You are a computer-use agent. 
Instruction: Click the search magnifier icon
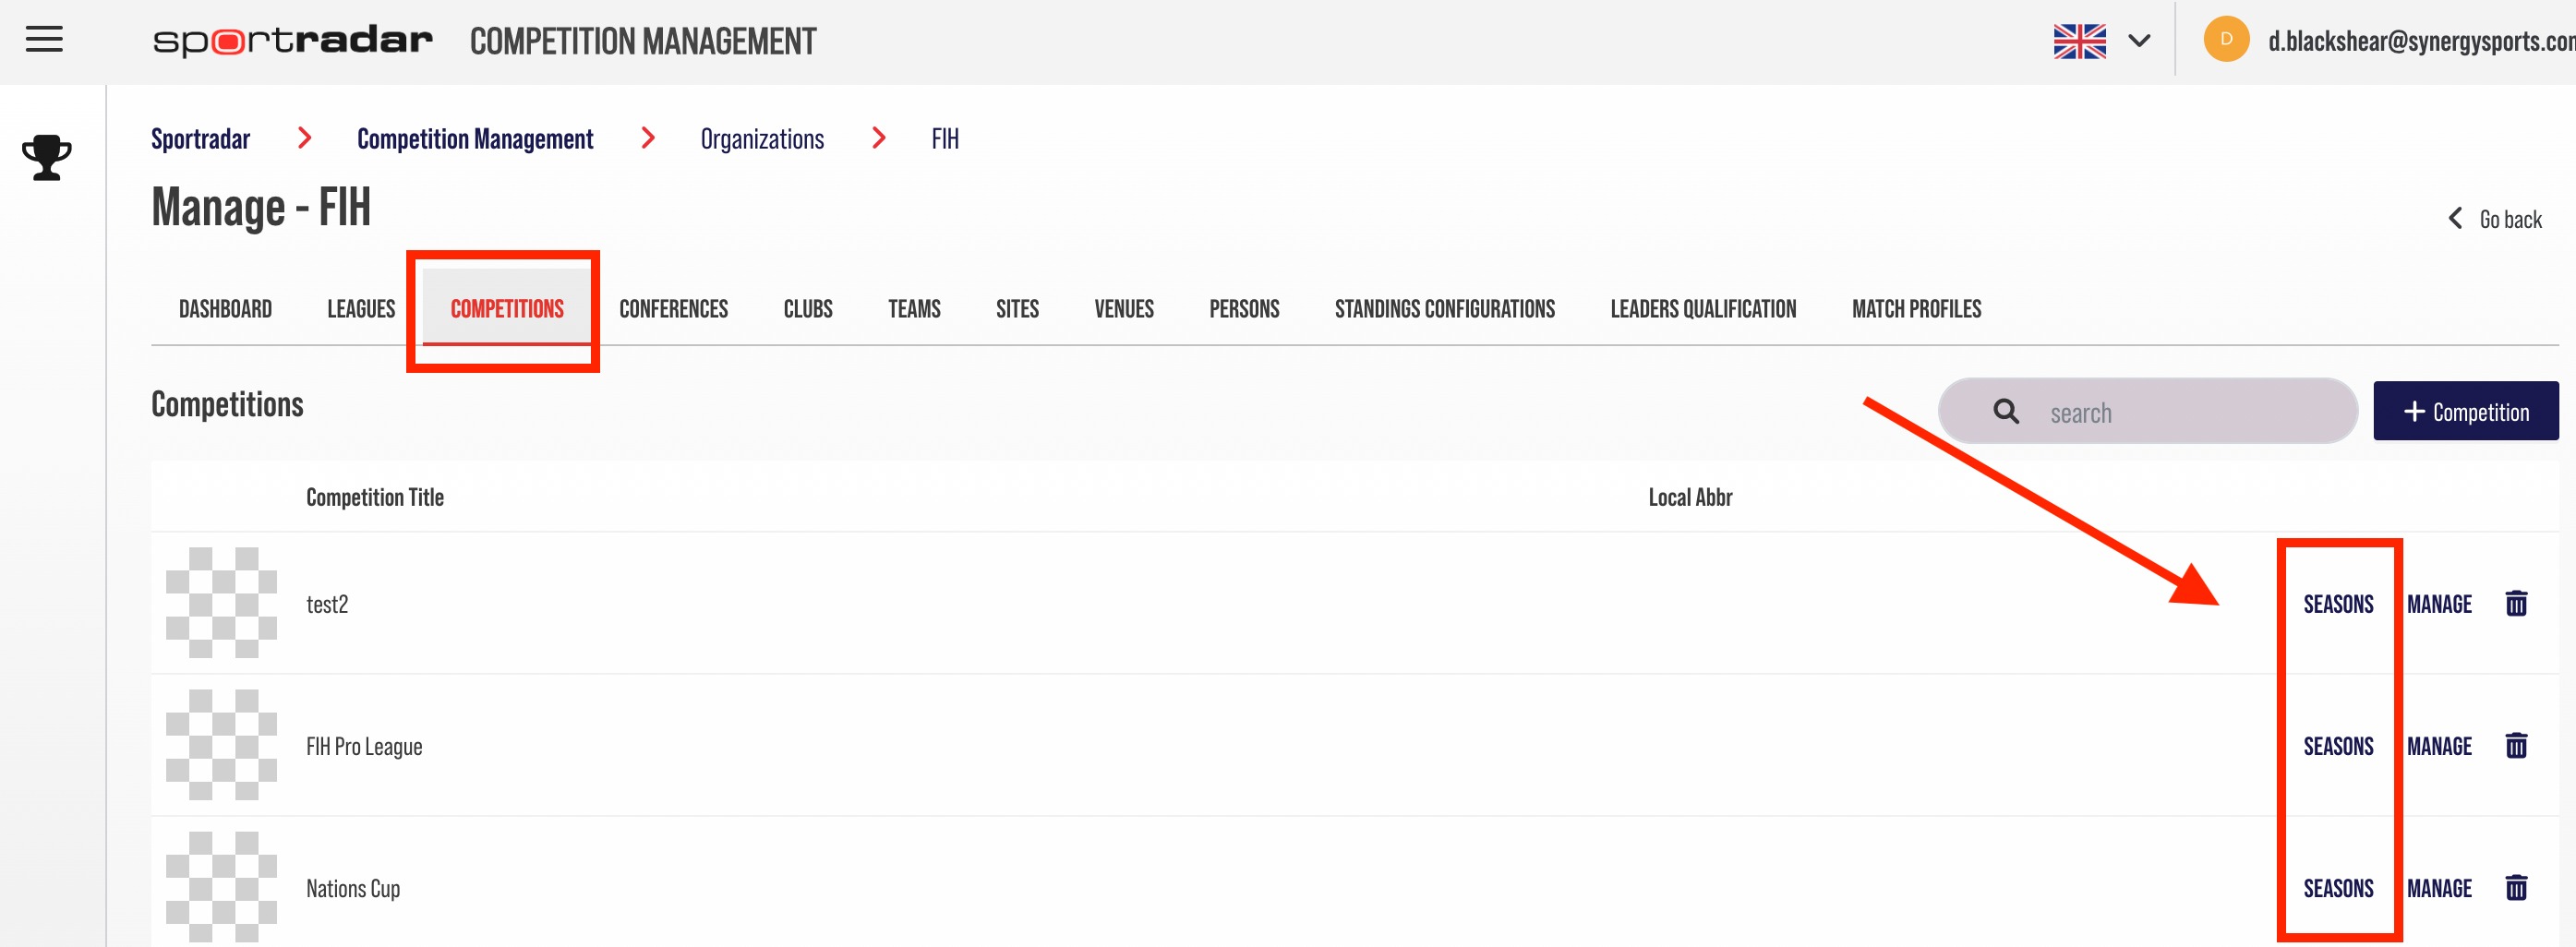tap(2005, 411)
